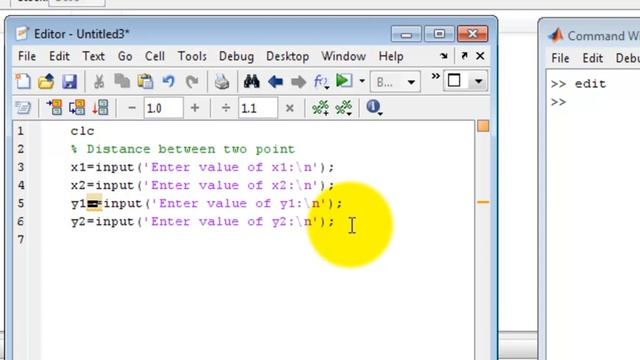Screen dimensions: 640x360
Task: Click the orange code analyzer status box
Action: [483, 126]
